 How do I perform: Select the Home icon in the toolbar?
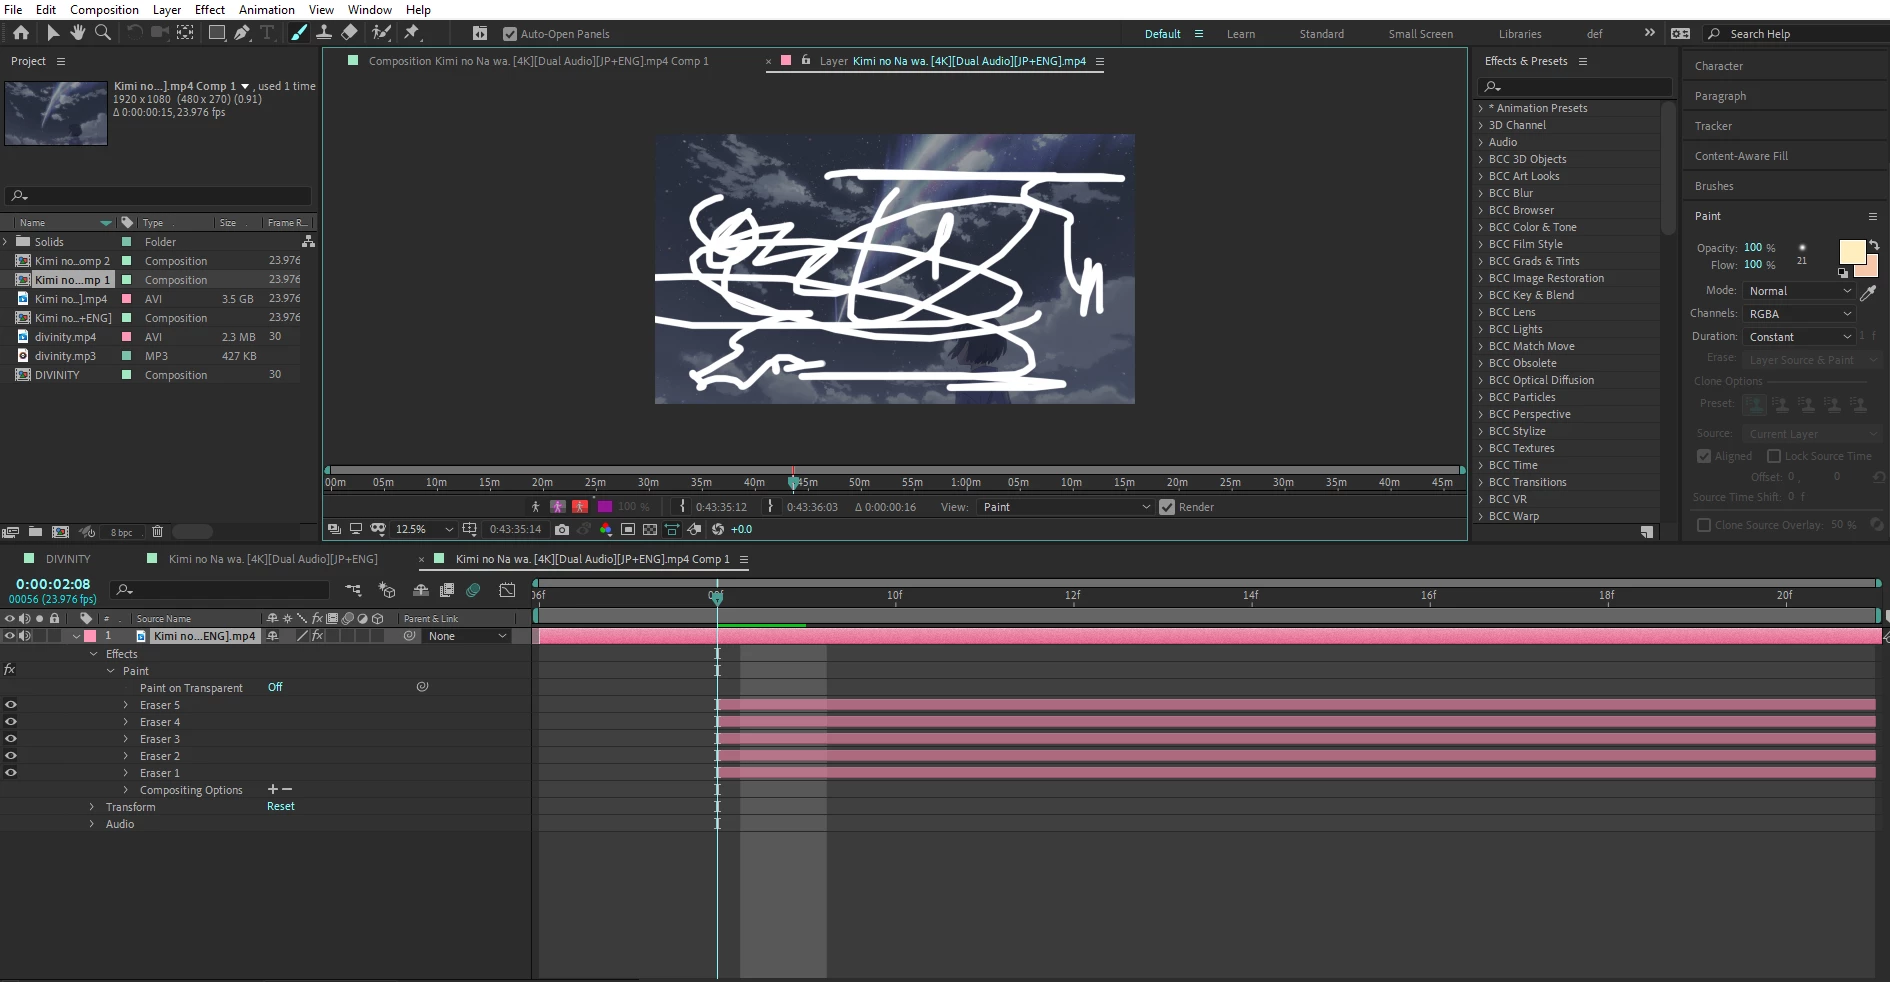tap(20, 33)
